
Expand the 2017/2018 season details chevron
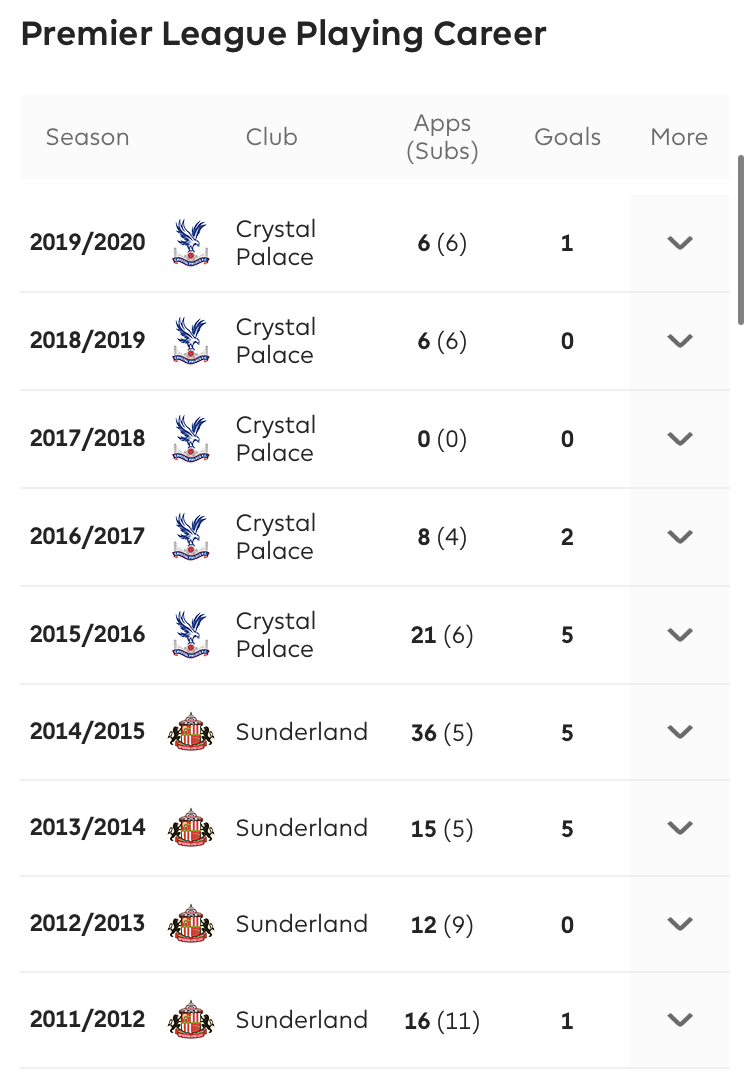pyautogui.click(x=680, y=439)
